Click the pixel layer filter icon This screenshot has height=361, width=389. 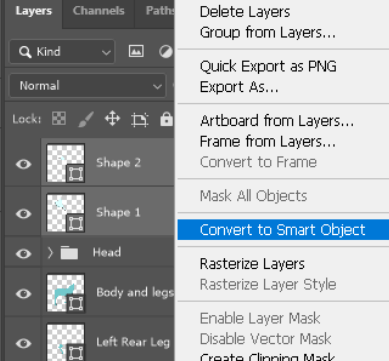point(136,51)
